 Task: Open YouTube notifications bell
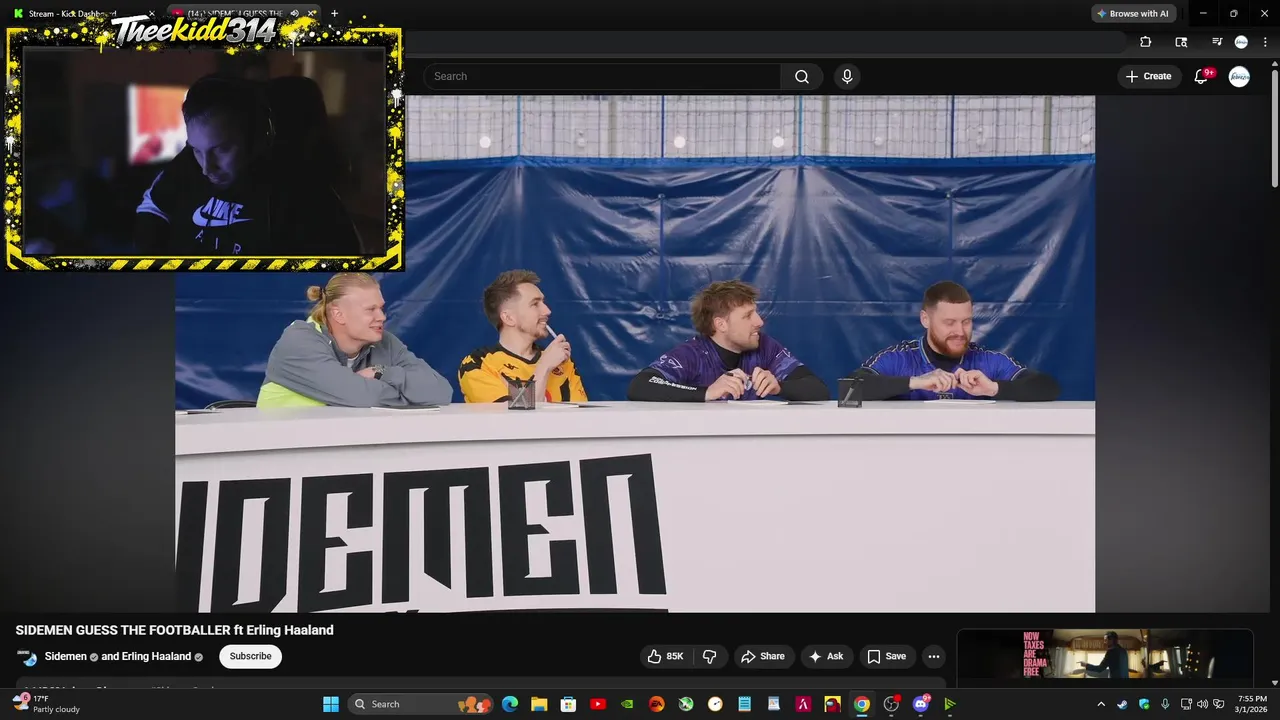pyautogui.click(x=1201, y=76)
